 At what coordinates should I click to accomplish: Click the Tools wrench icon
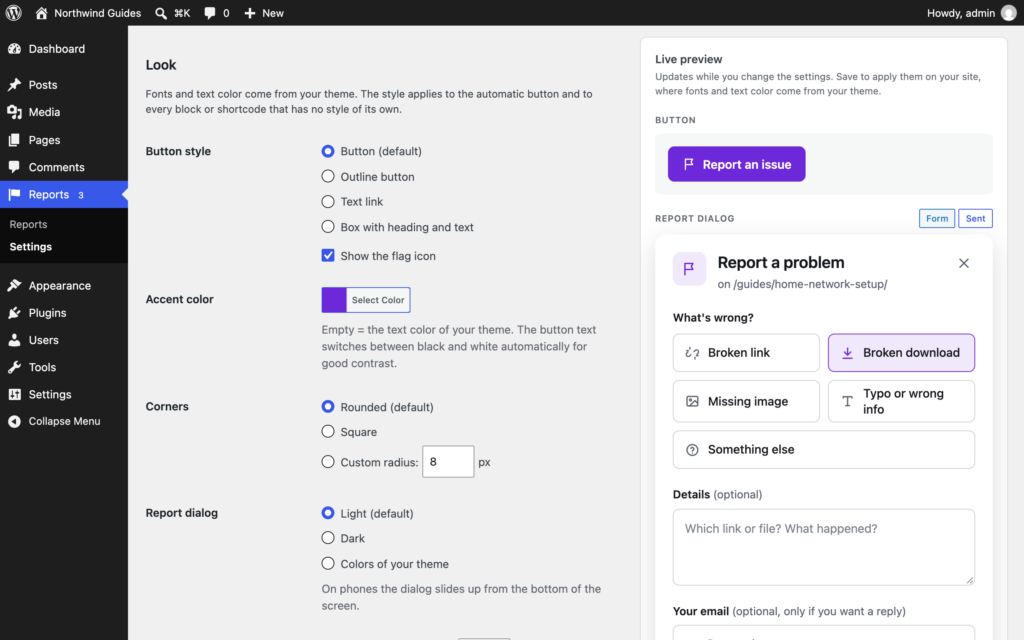coord(14,367)
